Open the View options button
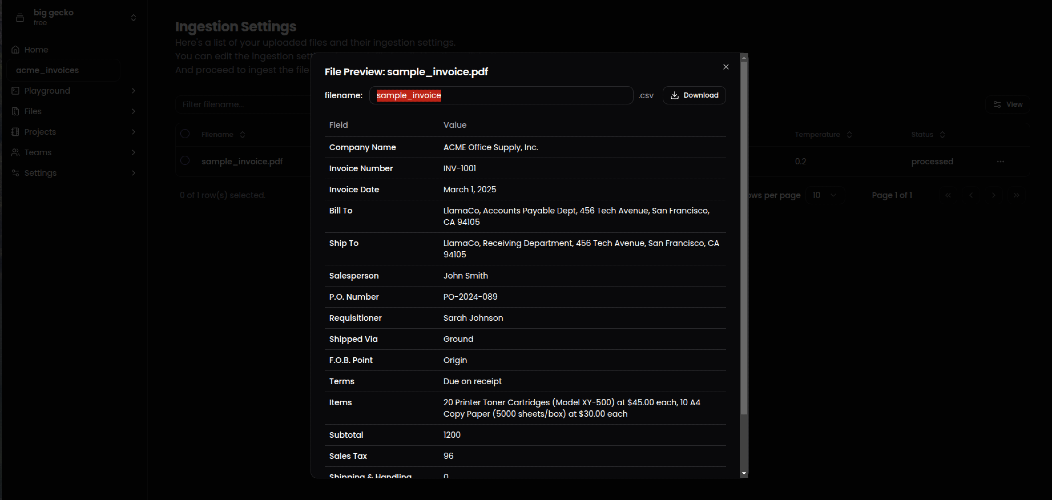The height and width of the screenshot is (500, 1052). coord(1007,105)
